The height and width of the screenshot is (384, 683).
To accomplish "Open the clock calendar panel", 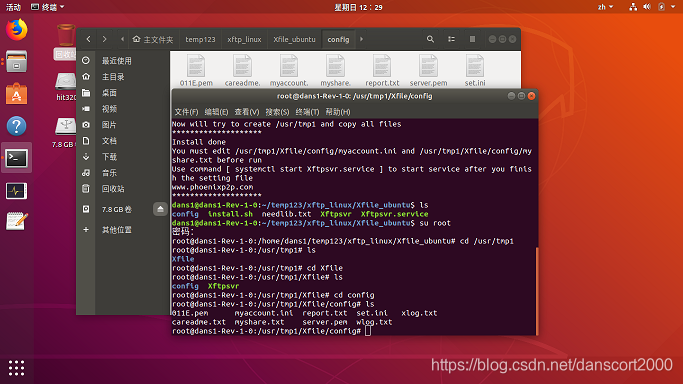I will point(358,7).
